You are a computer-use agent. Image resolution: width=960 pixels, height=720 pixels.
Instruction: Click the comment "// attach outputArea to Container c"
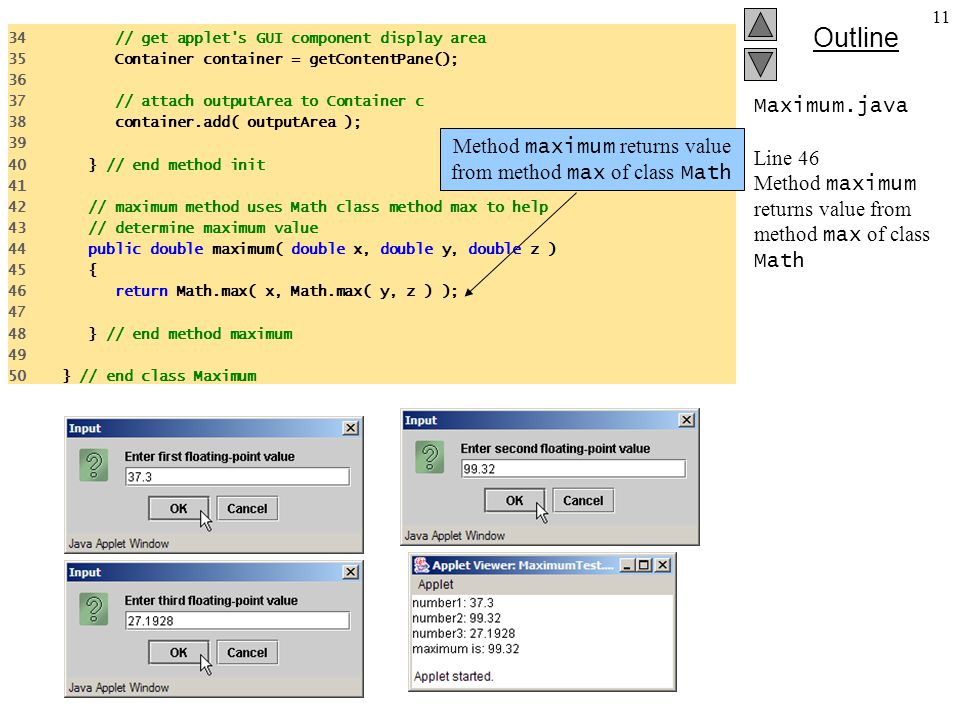(269, 101)
